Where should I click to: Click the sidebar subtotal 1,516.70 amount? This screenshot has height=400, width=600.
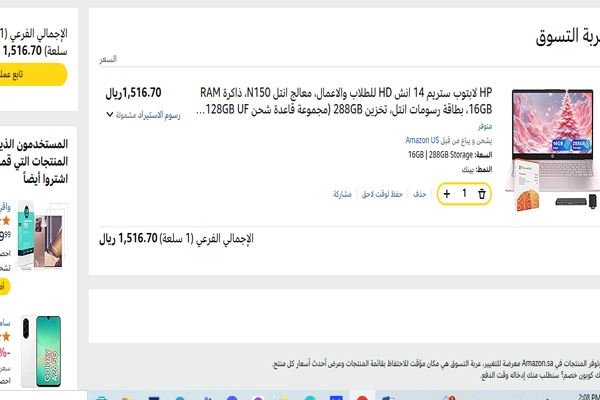[22, 51]
